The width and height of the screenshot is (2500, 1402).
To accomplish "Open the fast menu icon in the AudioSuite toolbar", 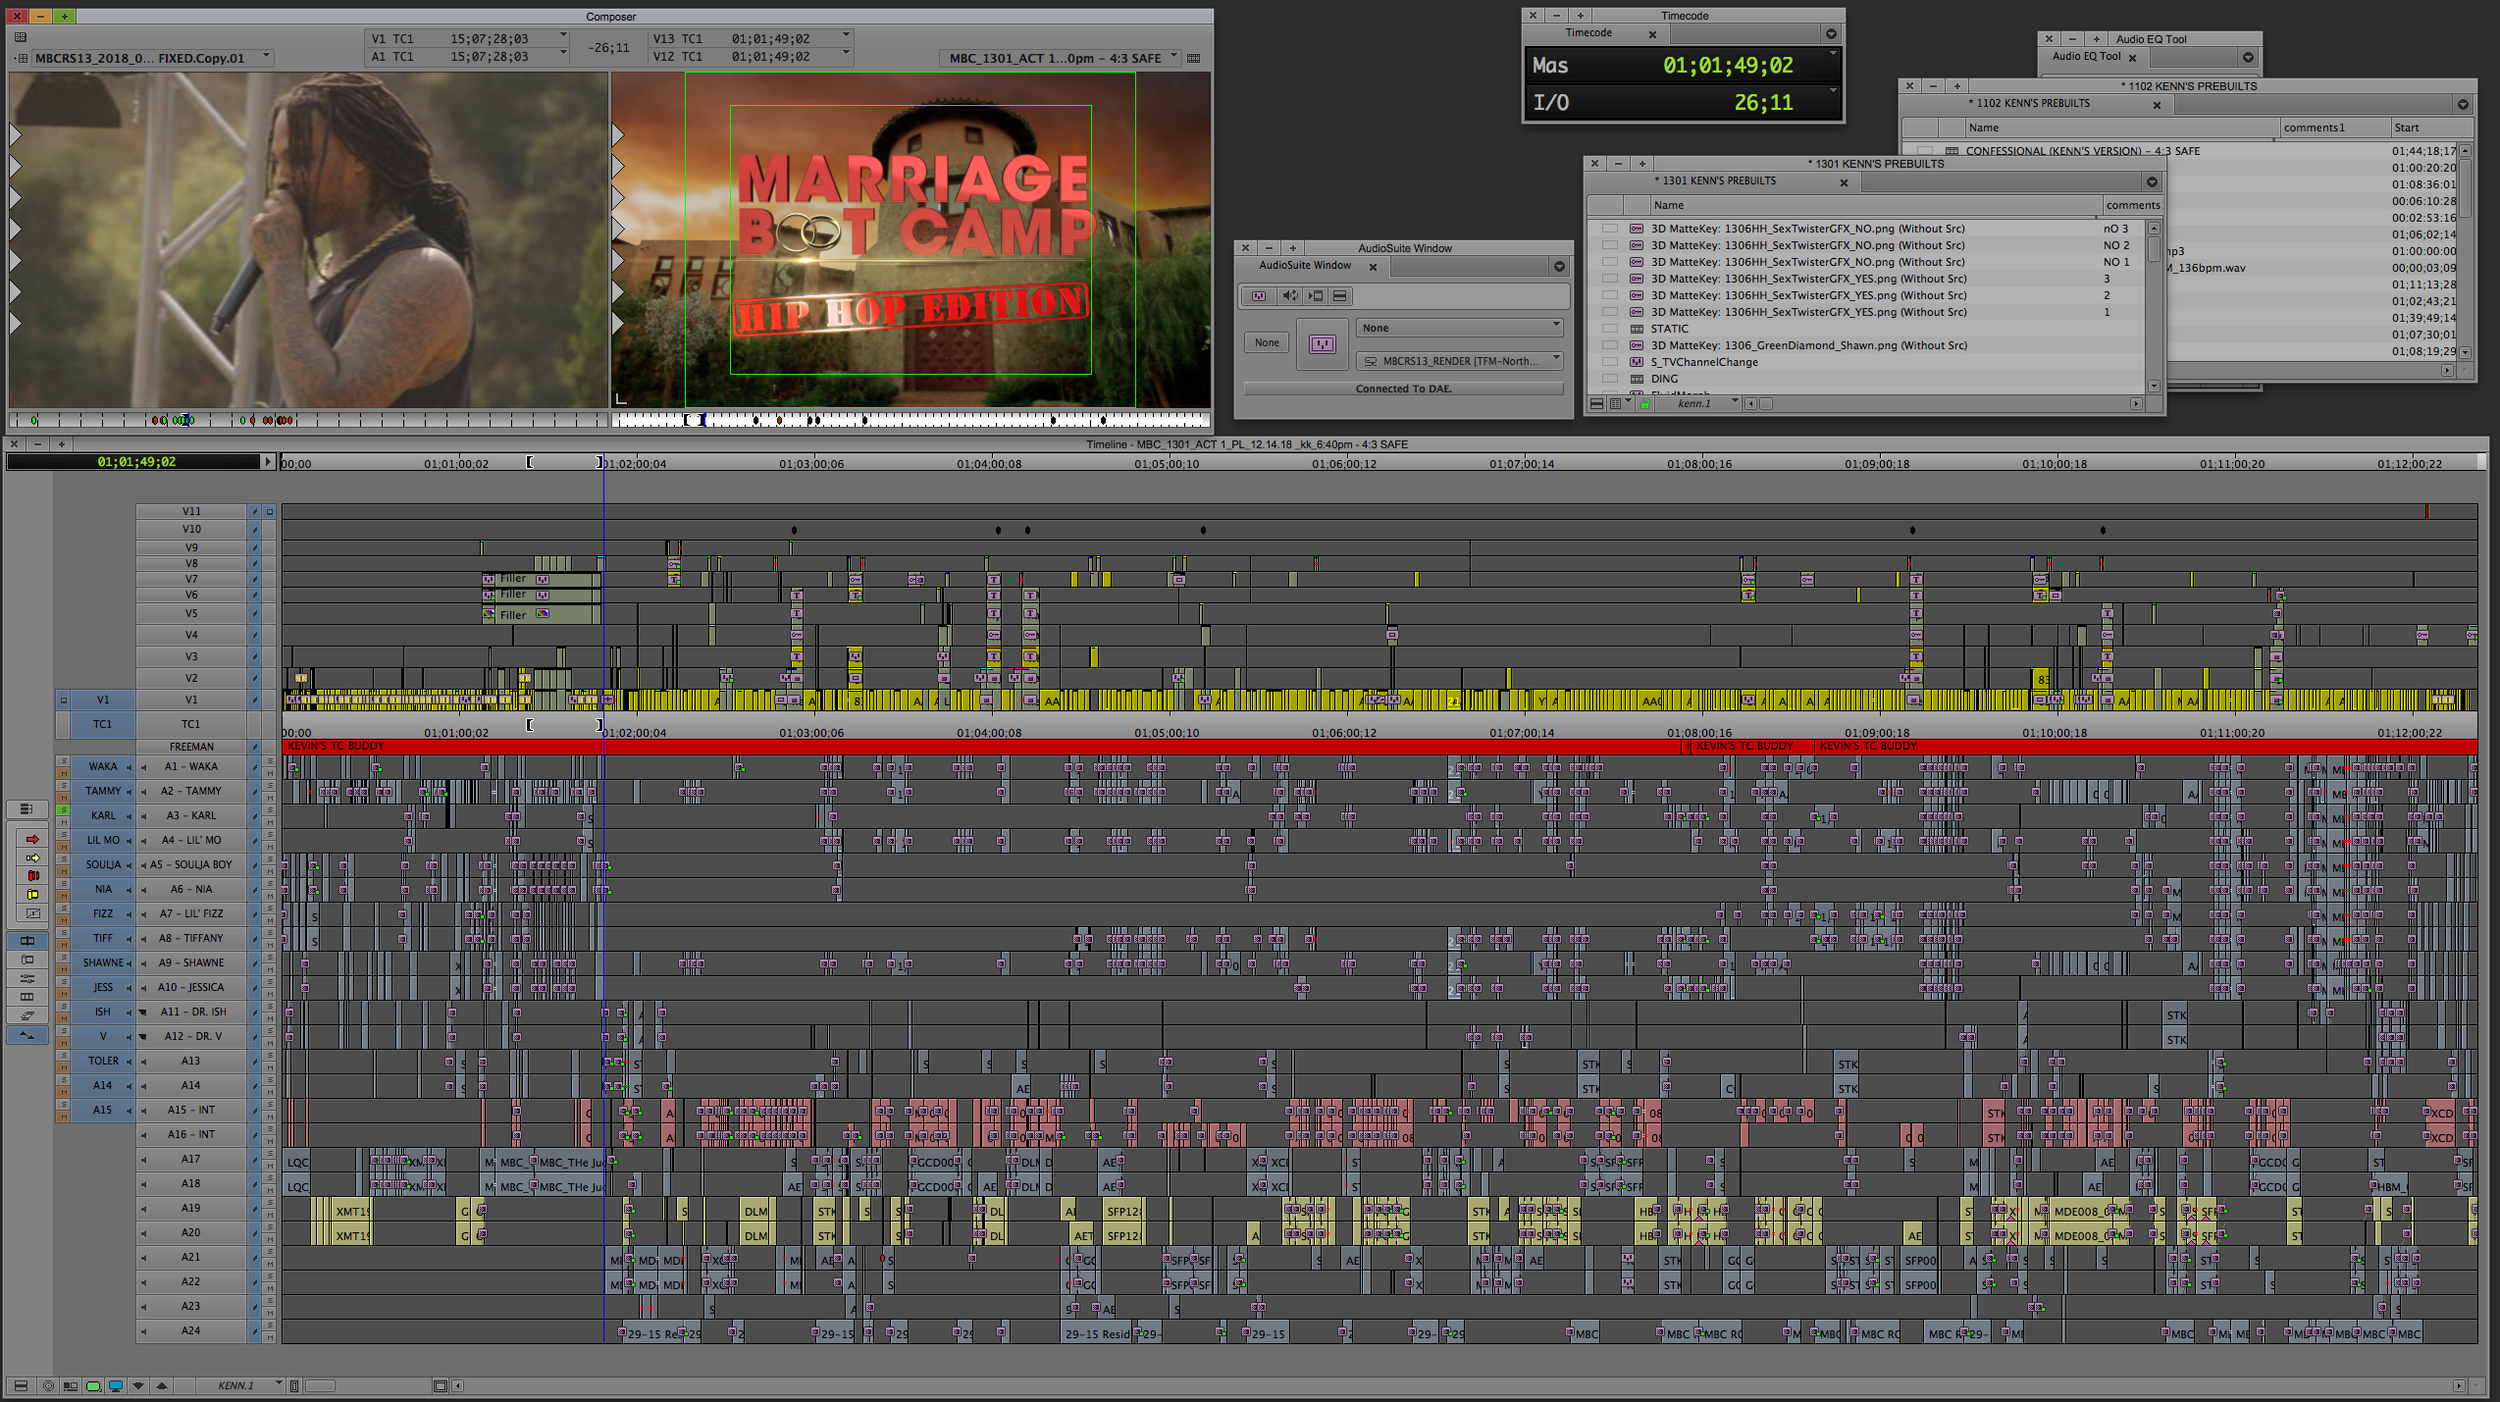I will (x=1340, y=296).
